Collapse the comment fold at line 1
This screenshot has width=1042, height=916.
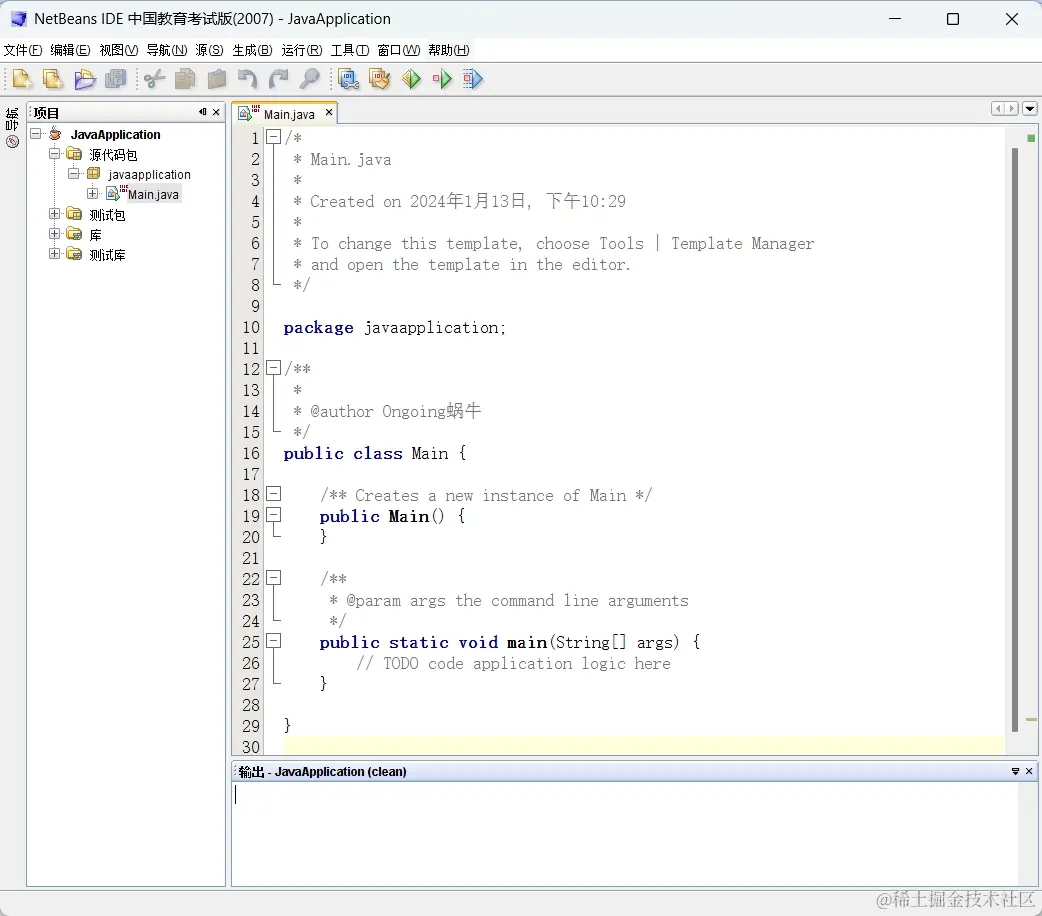click(x=273, y=137)
